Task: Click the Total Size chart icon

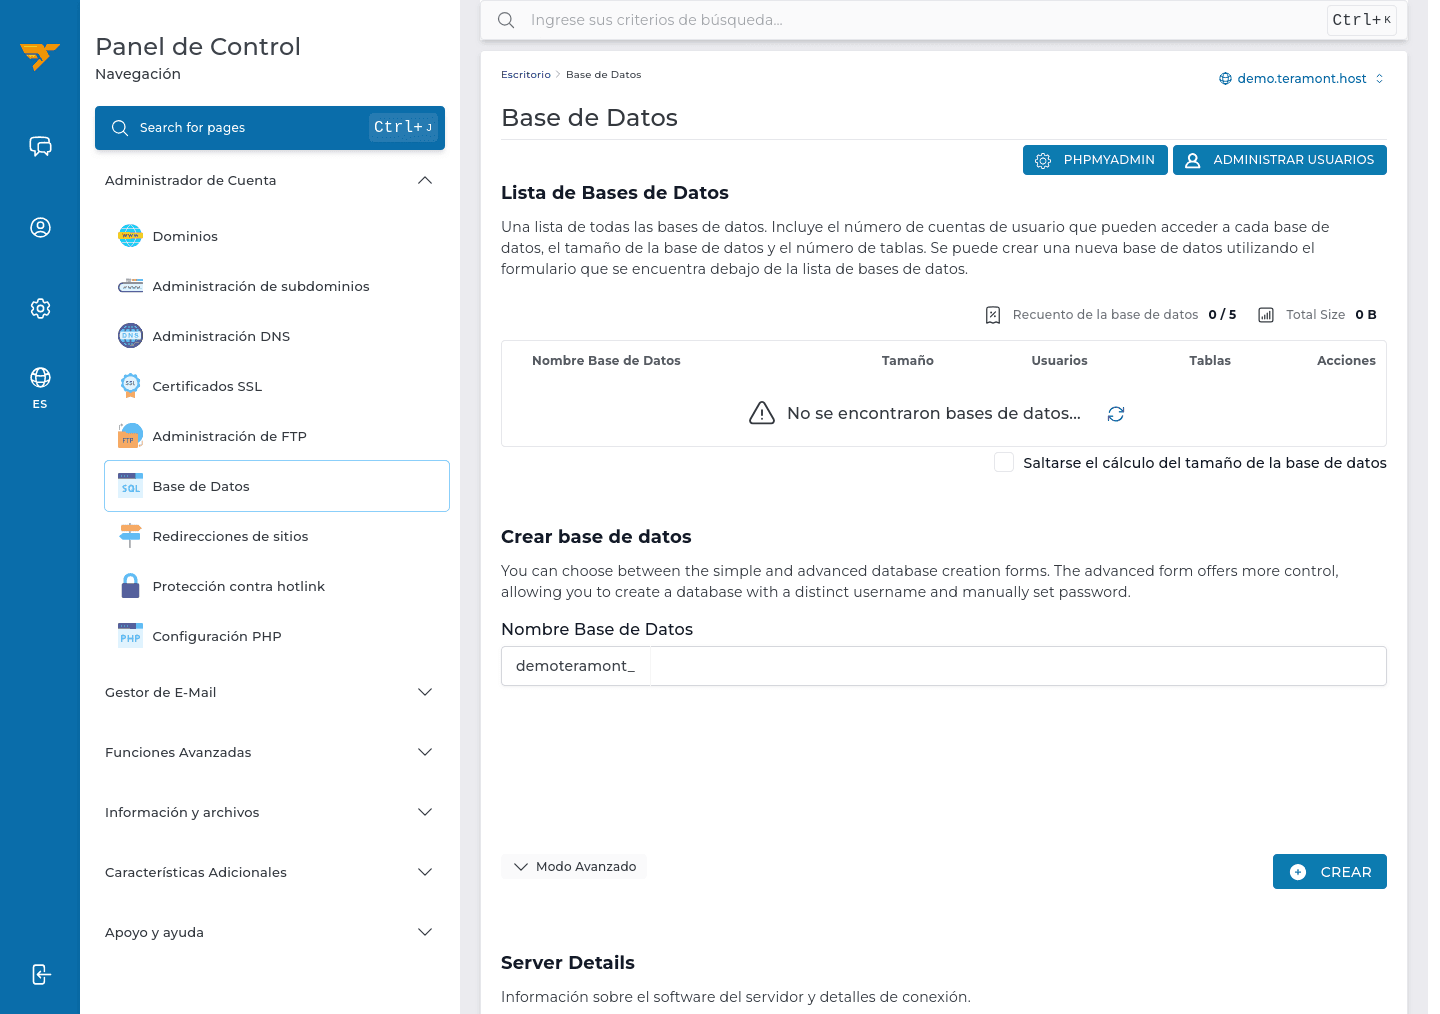Action: point(1266,315)
